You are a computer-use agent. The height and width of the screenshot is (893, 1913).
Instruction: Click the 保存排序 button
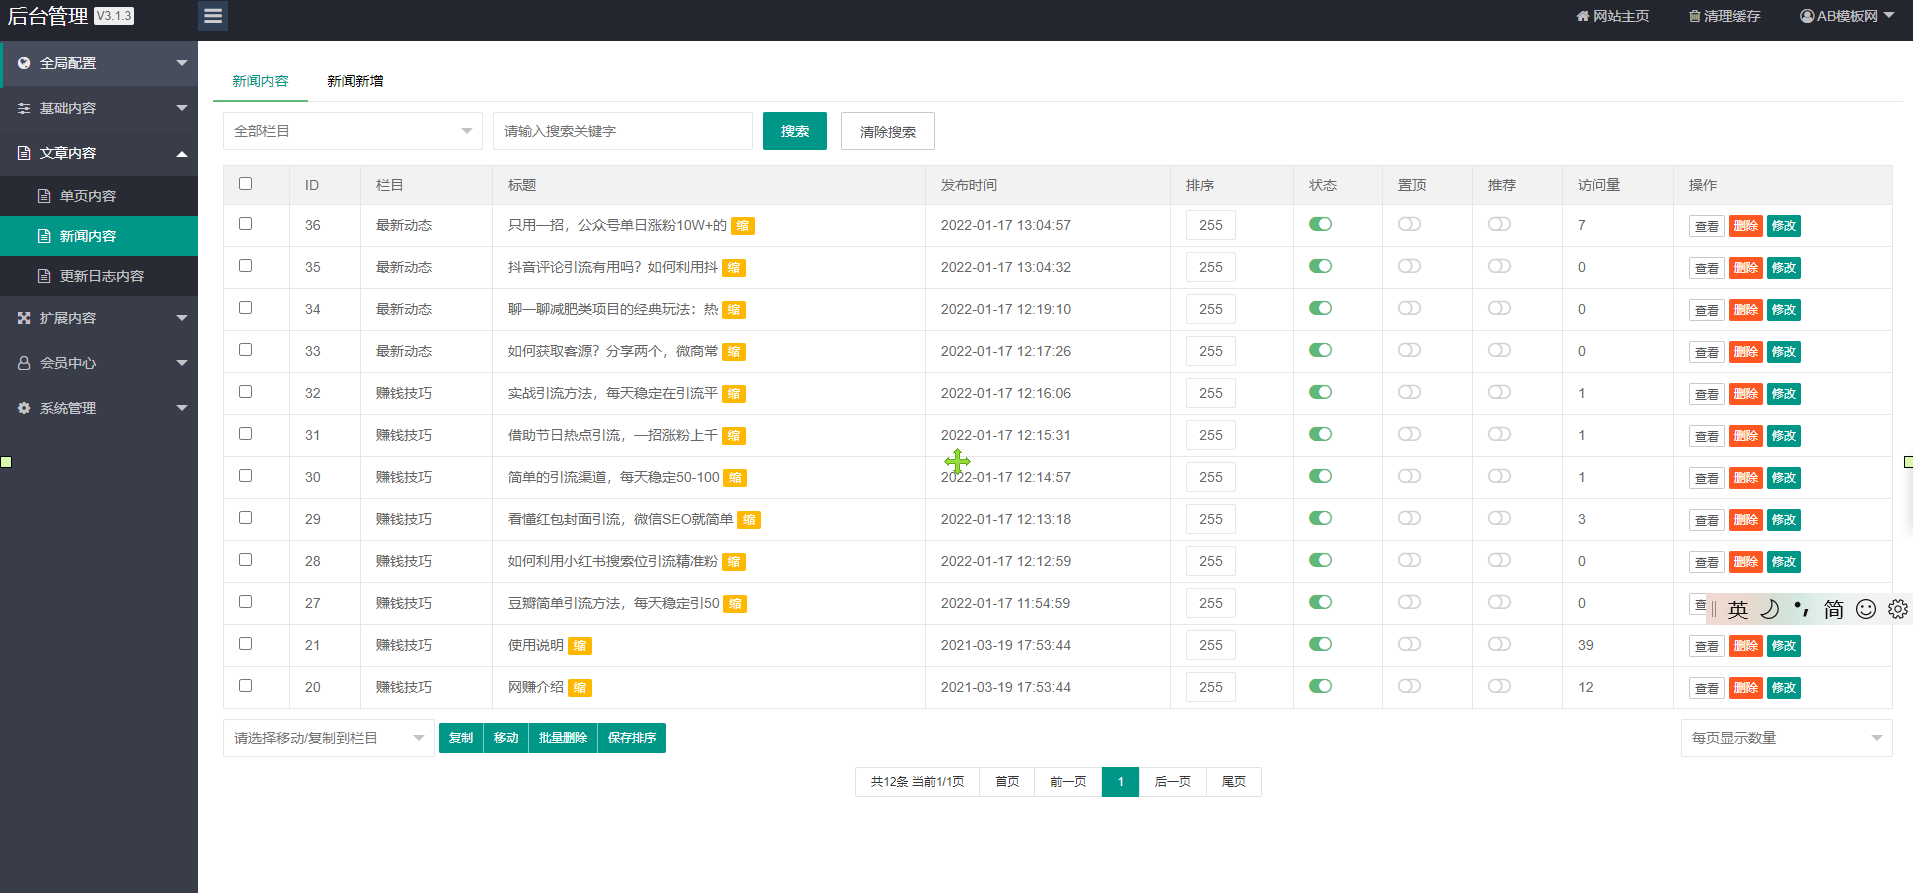tap(632, 738)
